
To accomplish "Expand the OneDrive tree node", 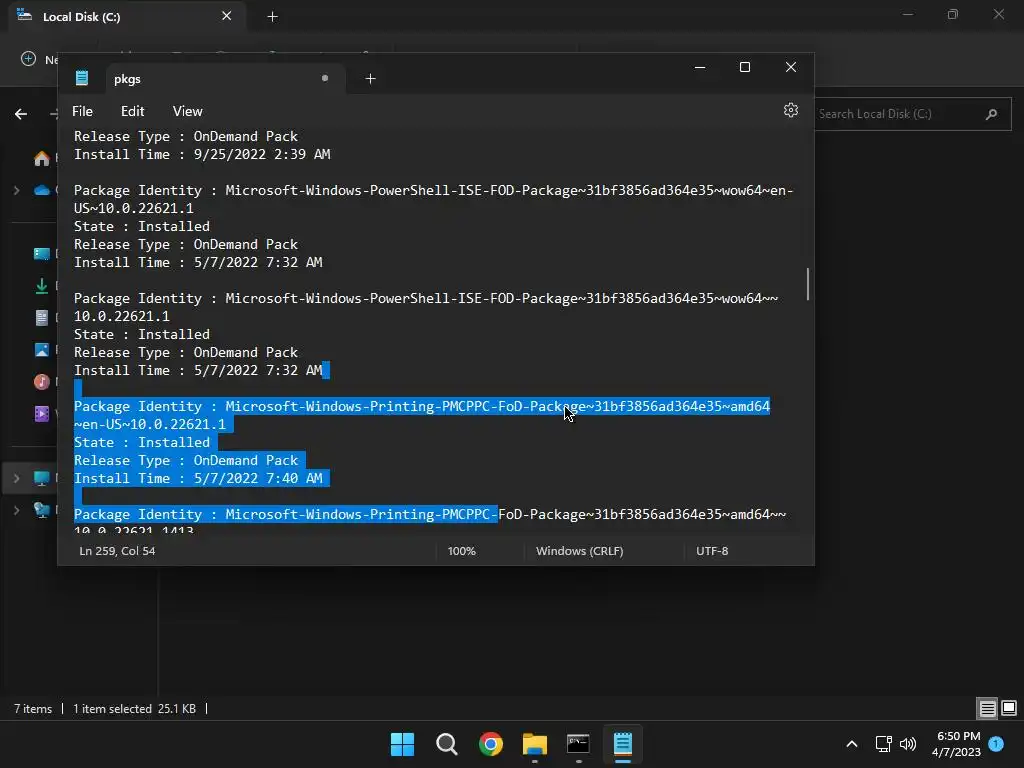I will [x=16, y=190].
